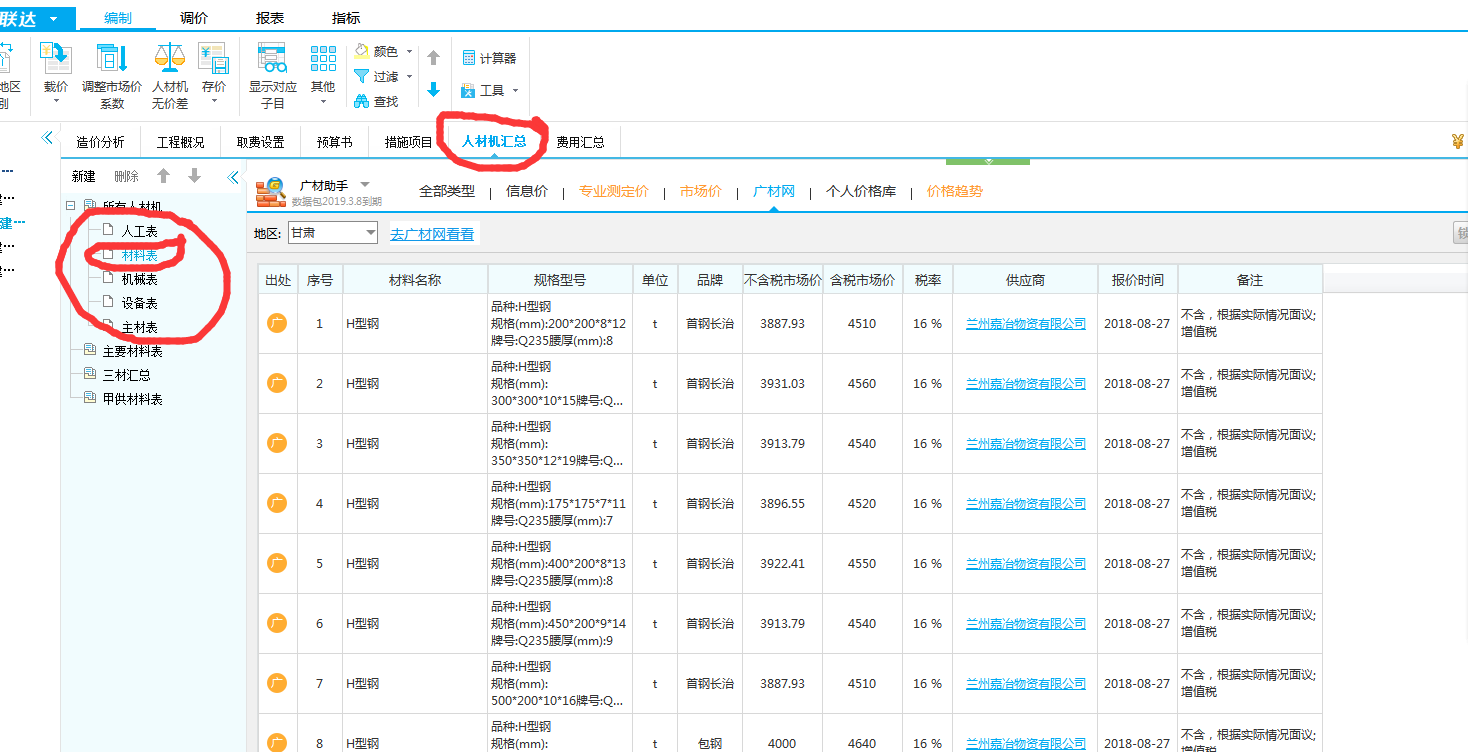
Task: Click the orange 广 icon in row 2
Action: click(277, 383)
